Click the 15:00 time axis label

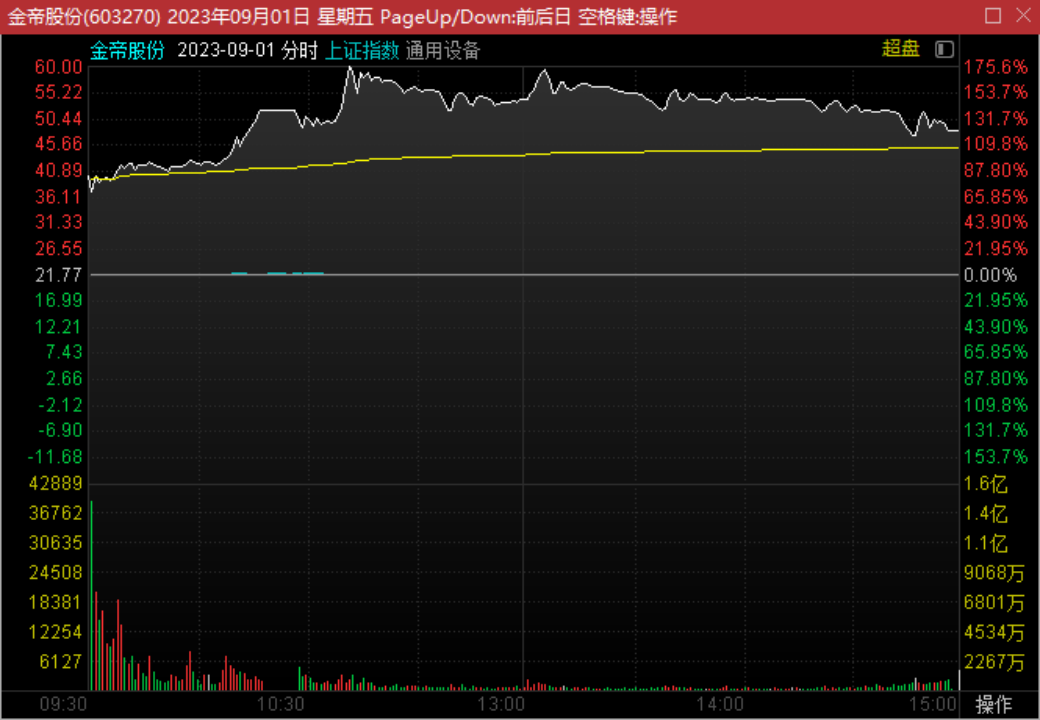[x=933, y=704]
